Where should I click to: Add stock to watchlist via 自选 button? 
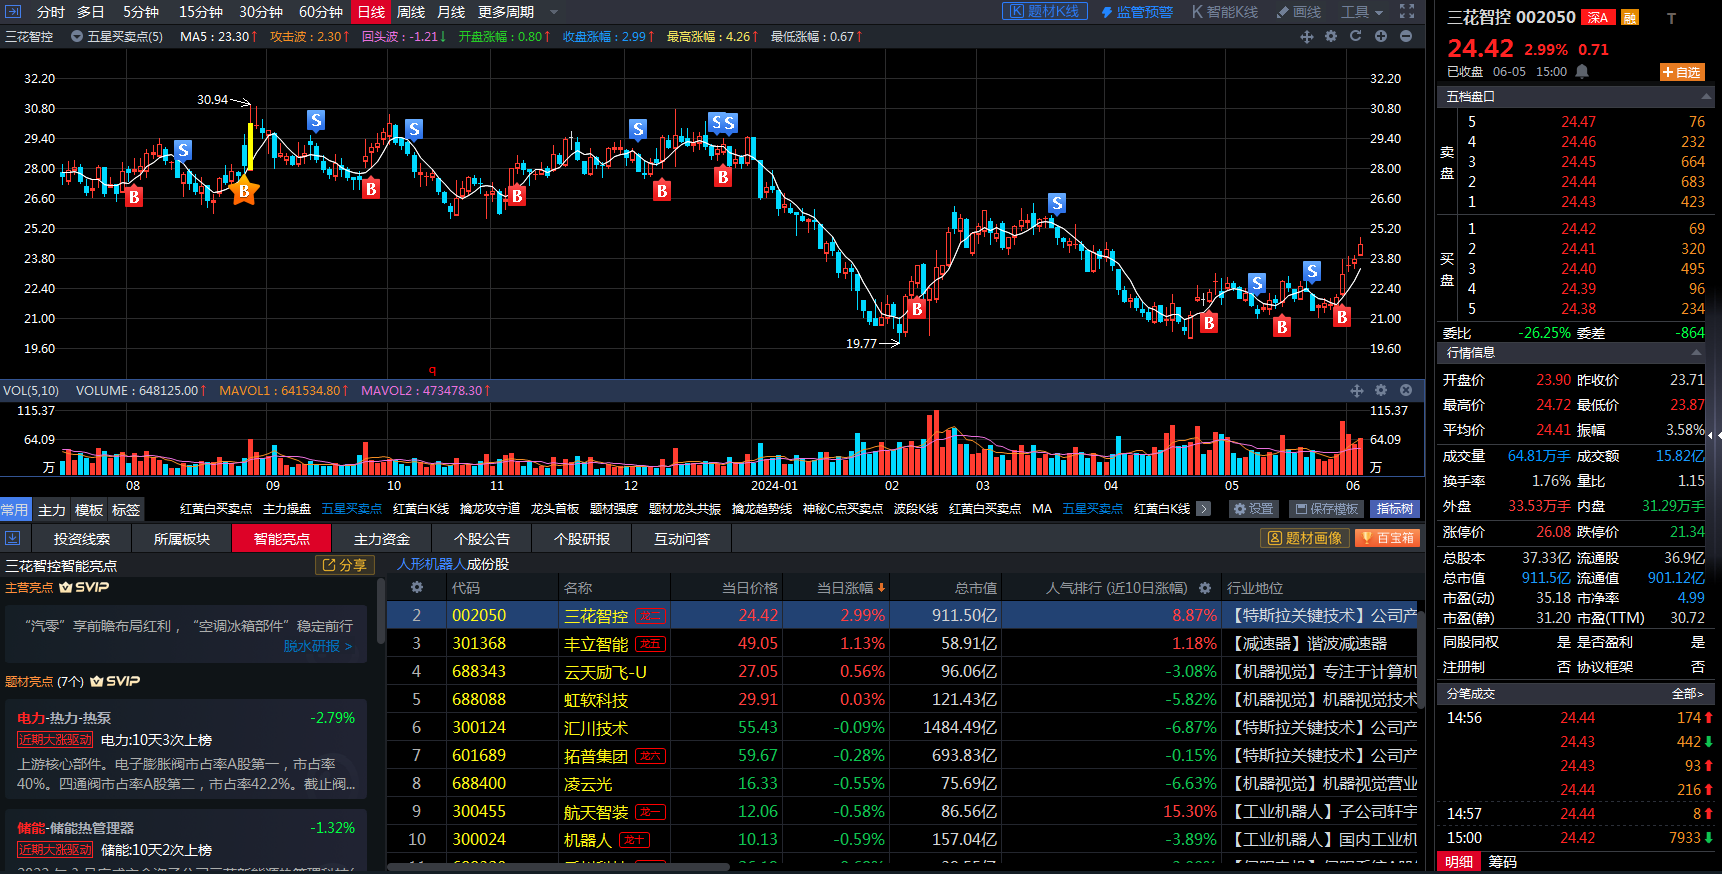click(x=1682, y=72)
